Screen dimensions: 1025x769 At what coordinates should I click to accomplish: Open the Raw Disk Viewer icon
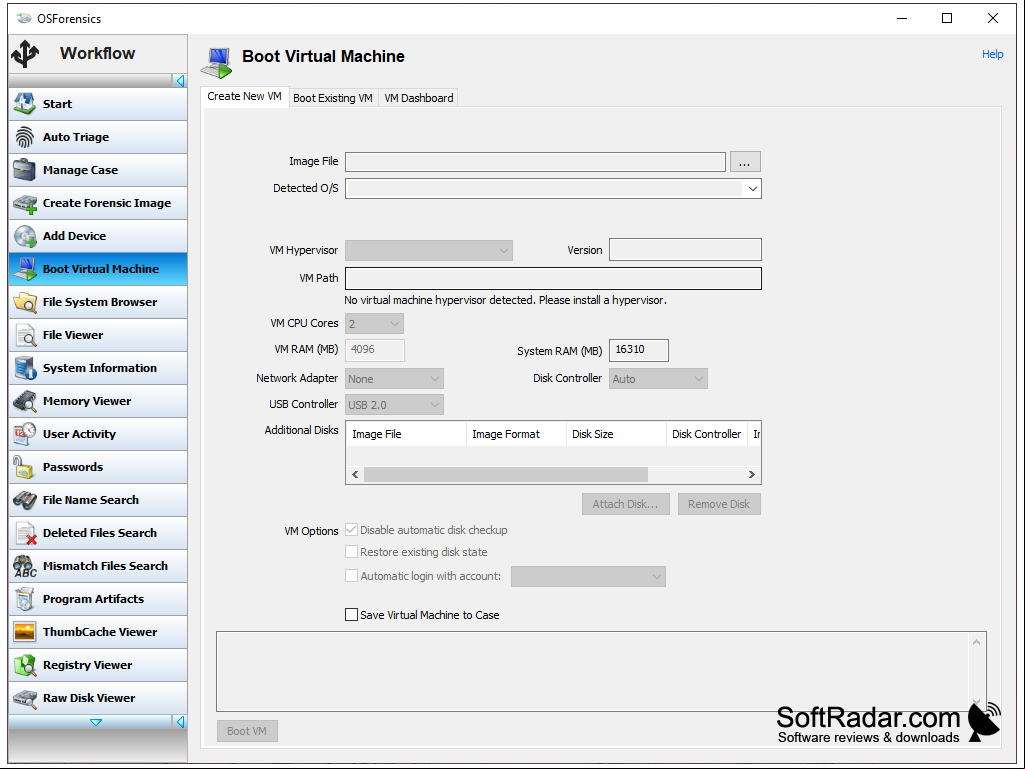pyautogui.click(x=25, y=698)
